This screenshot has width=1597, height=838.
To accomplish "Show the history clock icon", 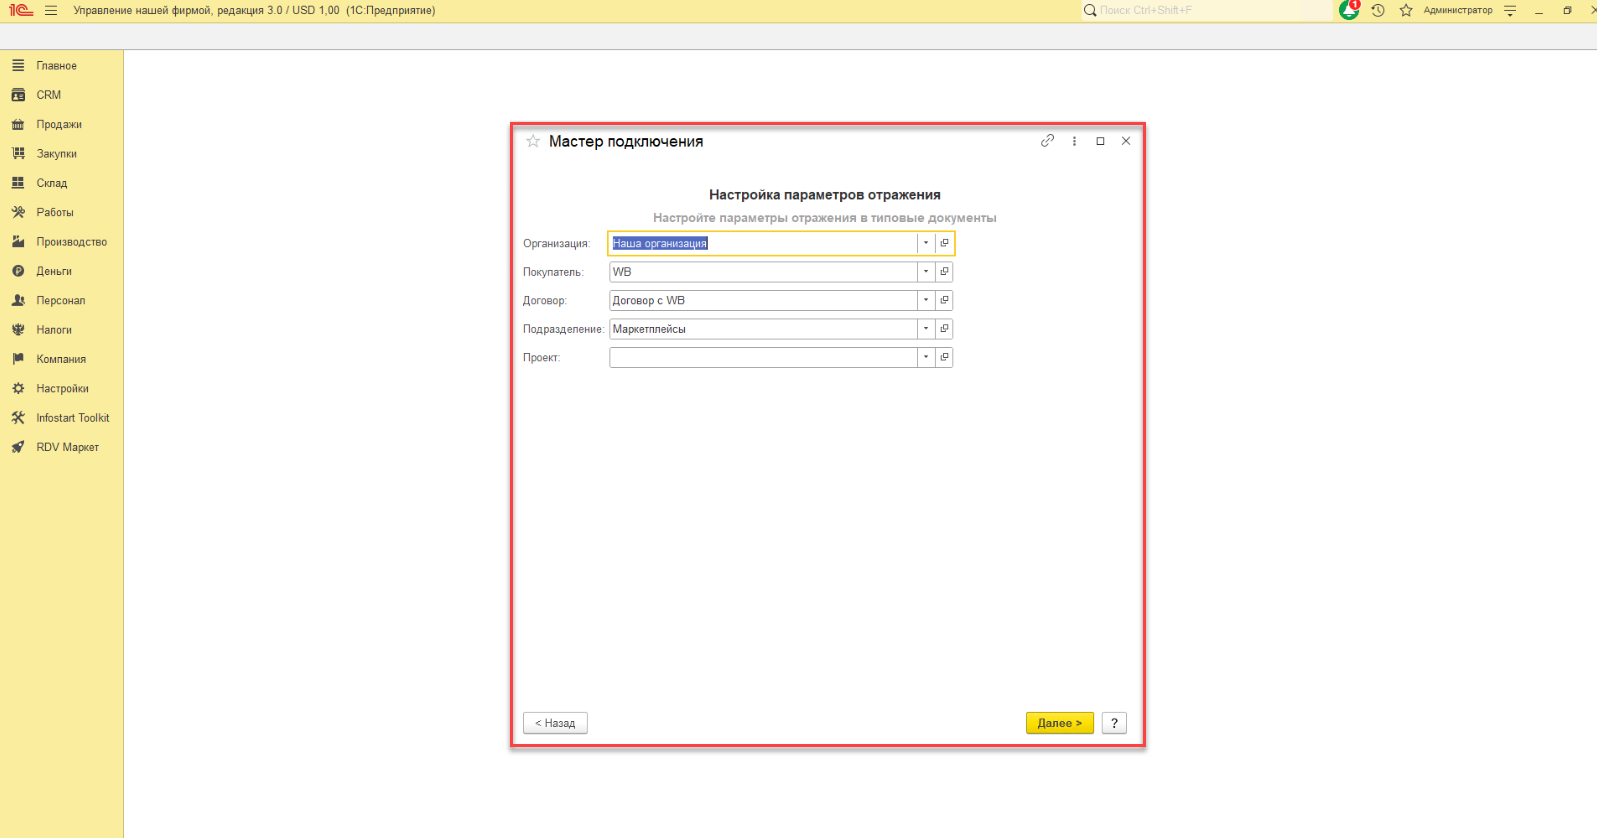I will point(1378,11).
